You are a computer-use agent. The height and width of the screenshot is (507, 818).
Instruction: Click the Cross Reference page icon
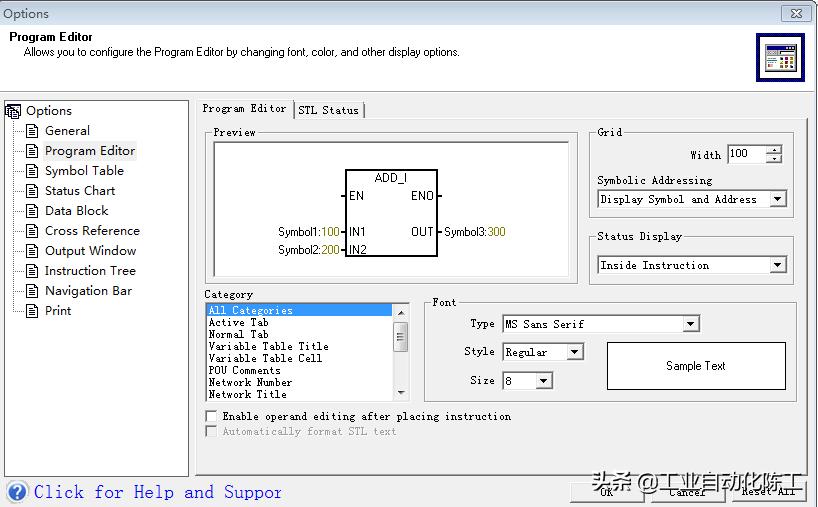[33, 231]
